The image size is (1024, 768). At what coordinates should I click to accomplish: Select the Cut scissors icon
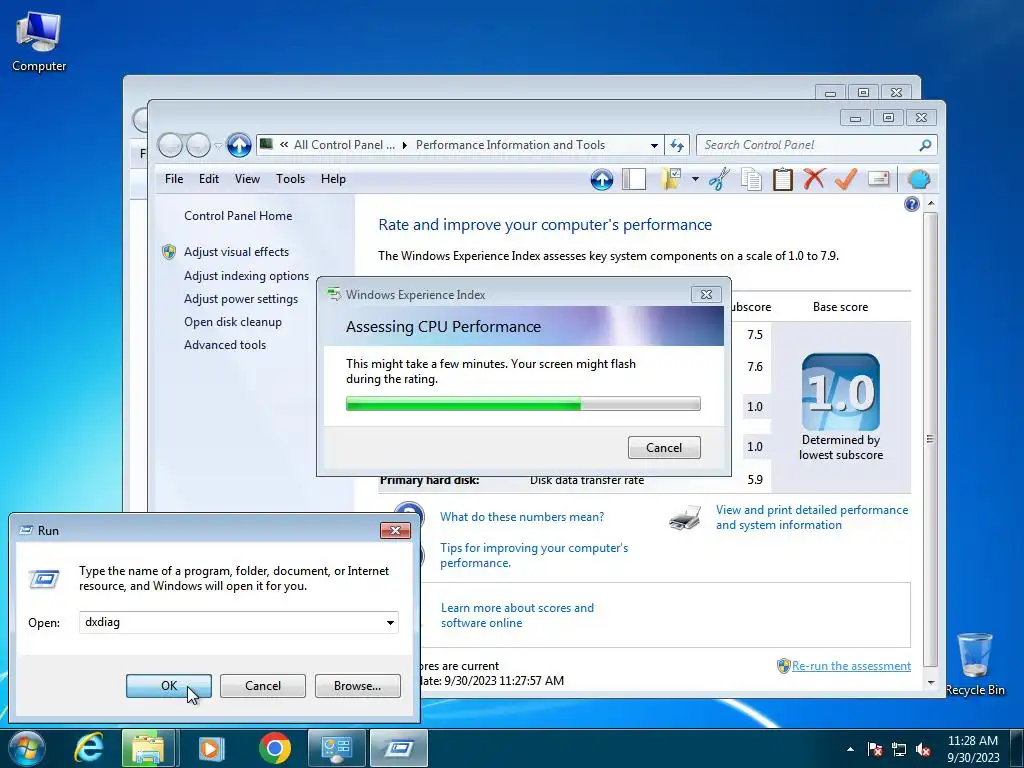pyautogui.click(x=719, y=179)
